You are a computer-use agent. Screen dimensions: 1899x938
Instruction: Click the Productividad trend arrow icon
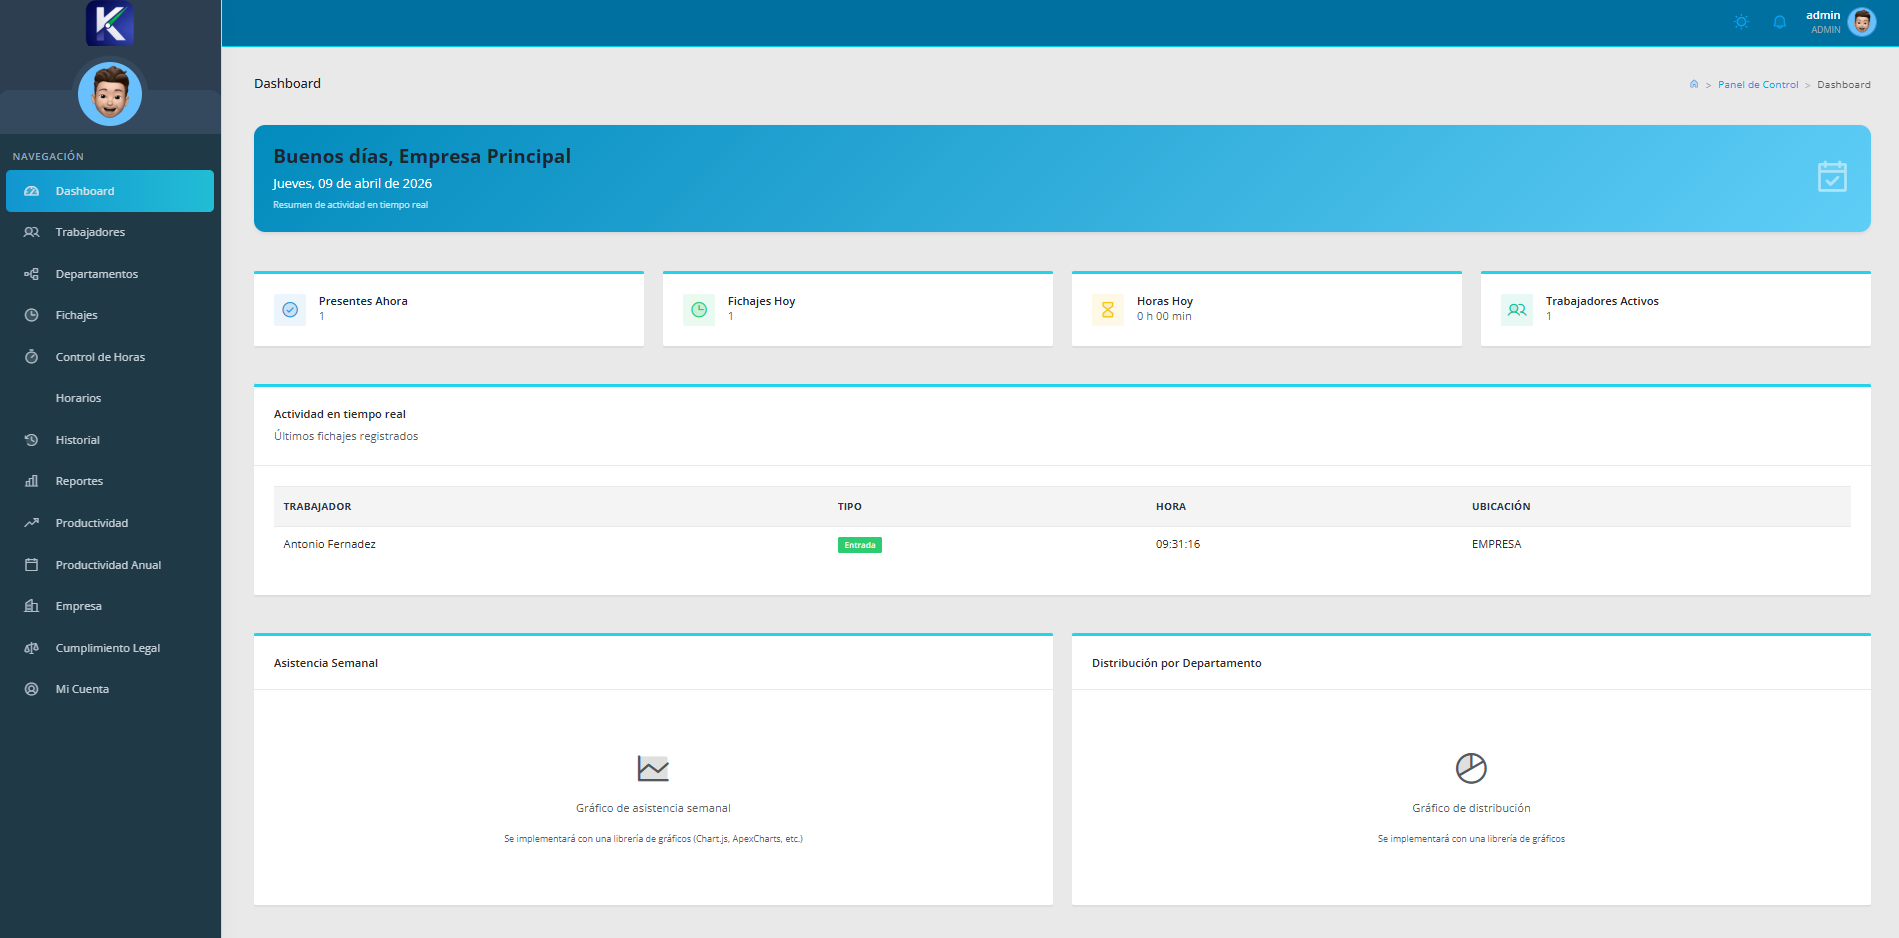[31, 523]
